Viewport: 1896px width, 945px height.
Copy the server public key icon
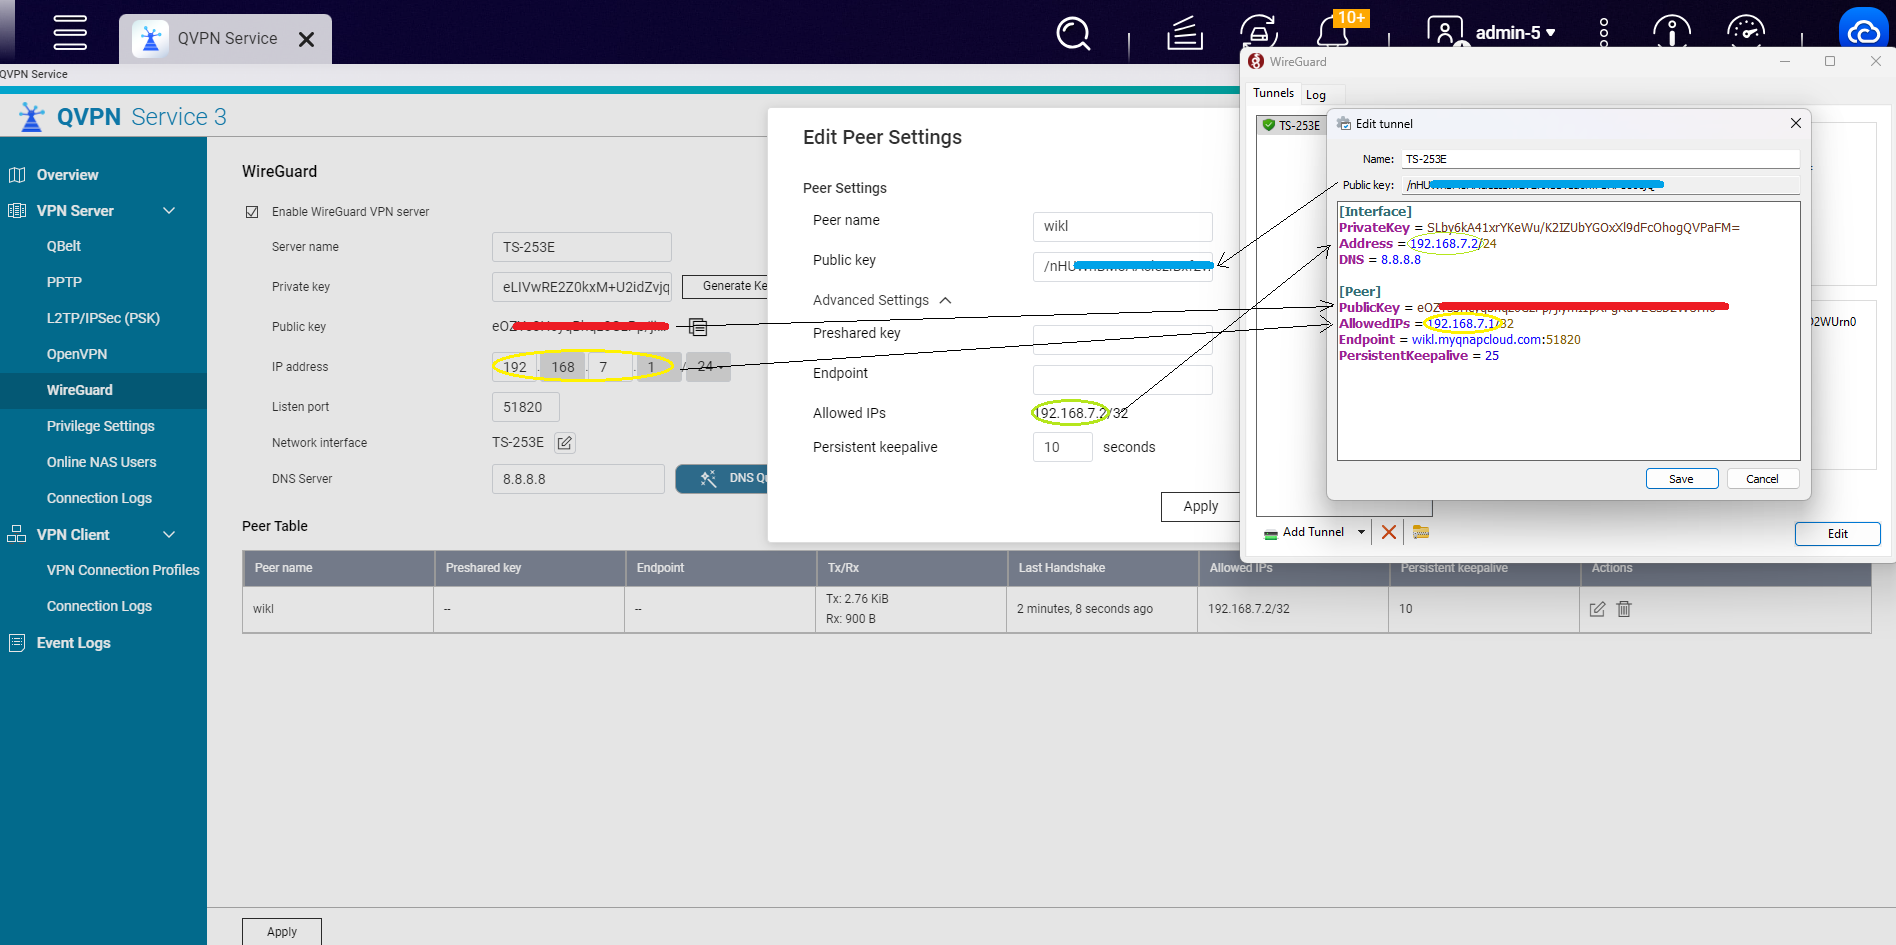tap(698, 326)
